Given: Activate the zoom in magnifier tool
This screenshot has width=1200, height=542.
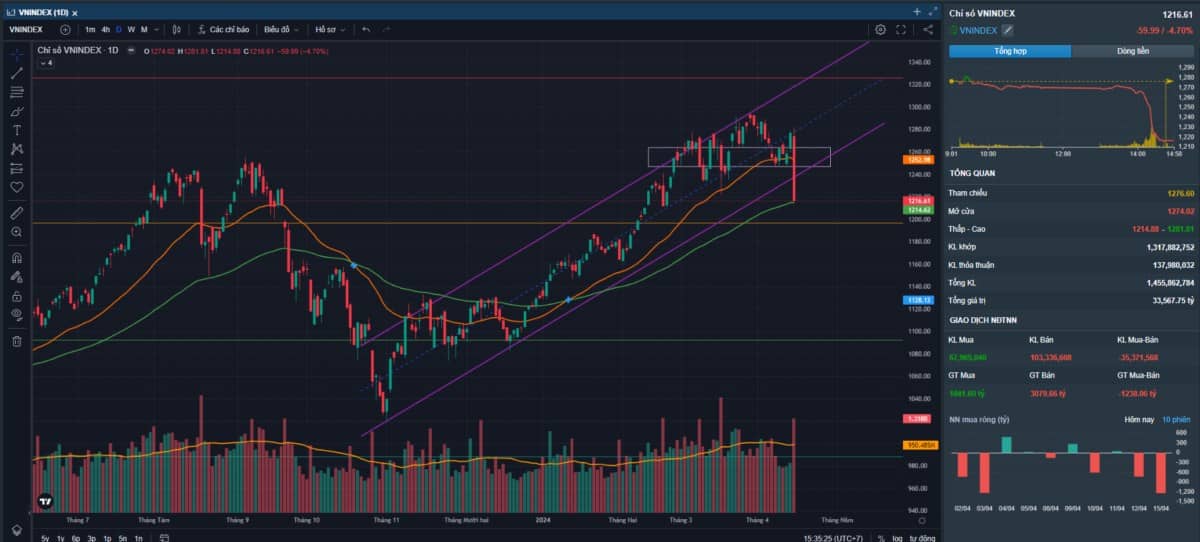Looking at the screenshot, I should (x=17, y=232).
